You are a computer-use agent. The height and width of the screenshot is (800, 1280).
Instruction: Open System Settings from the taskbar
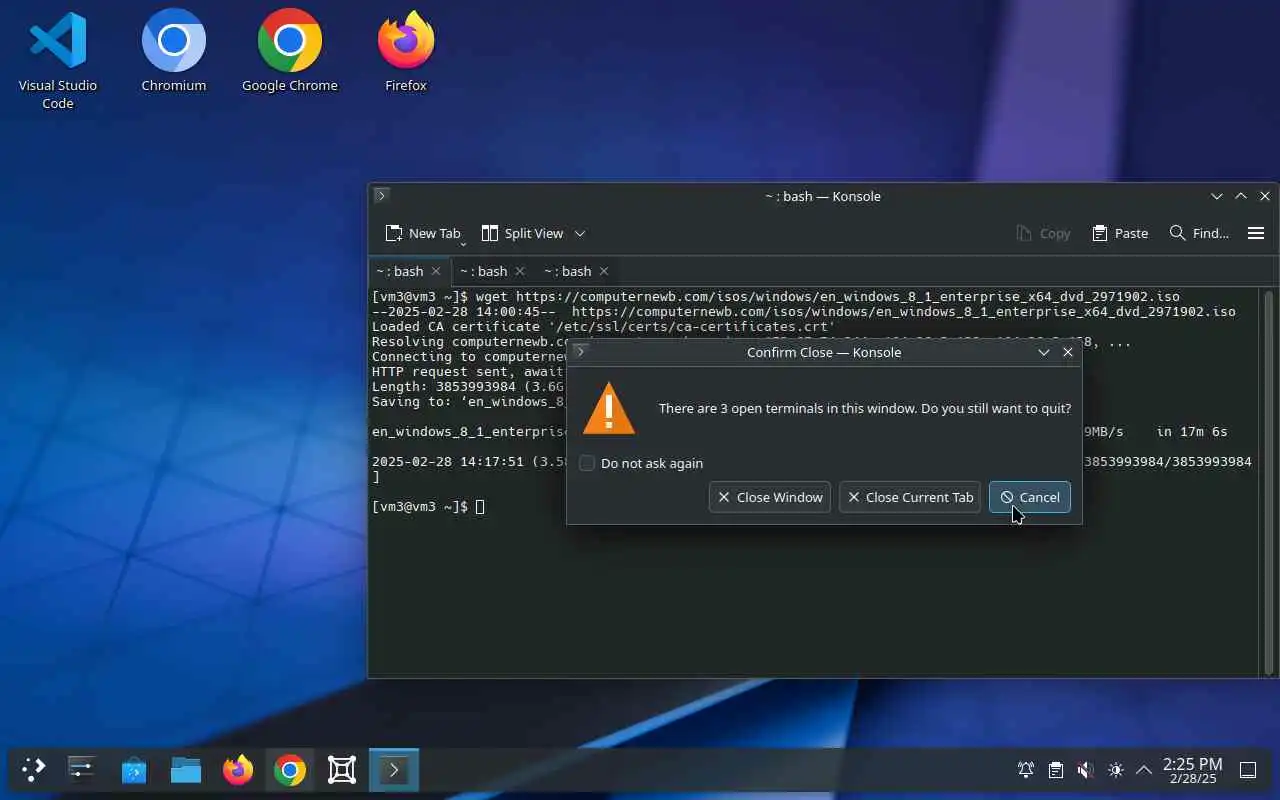click(82, 770)
